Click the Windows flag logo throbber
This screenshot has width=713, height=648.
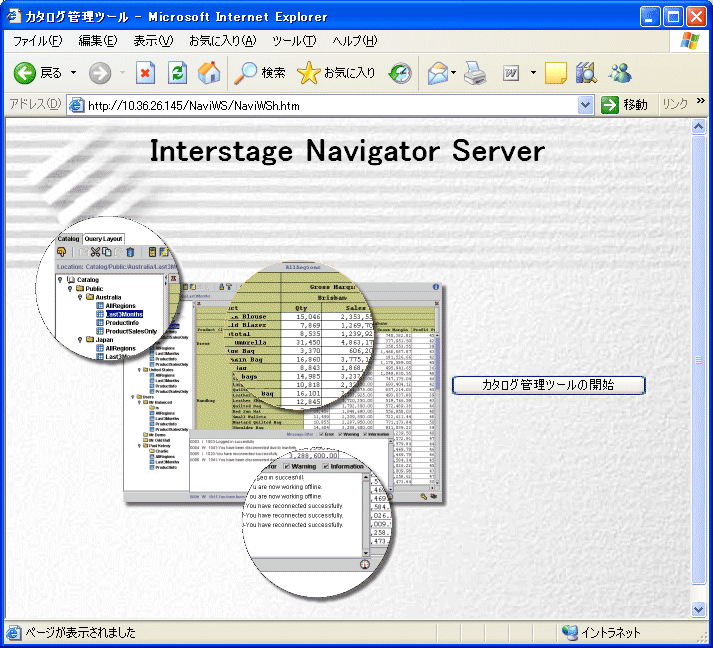[x=690, y=41]
